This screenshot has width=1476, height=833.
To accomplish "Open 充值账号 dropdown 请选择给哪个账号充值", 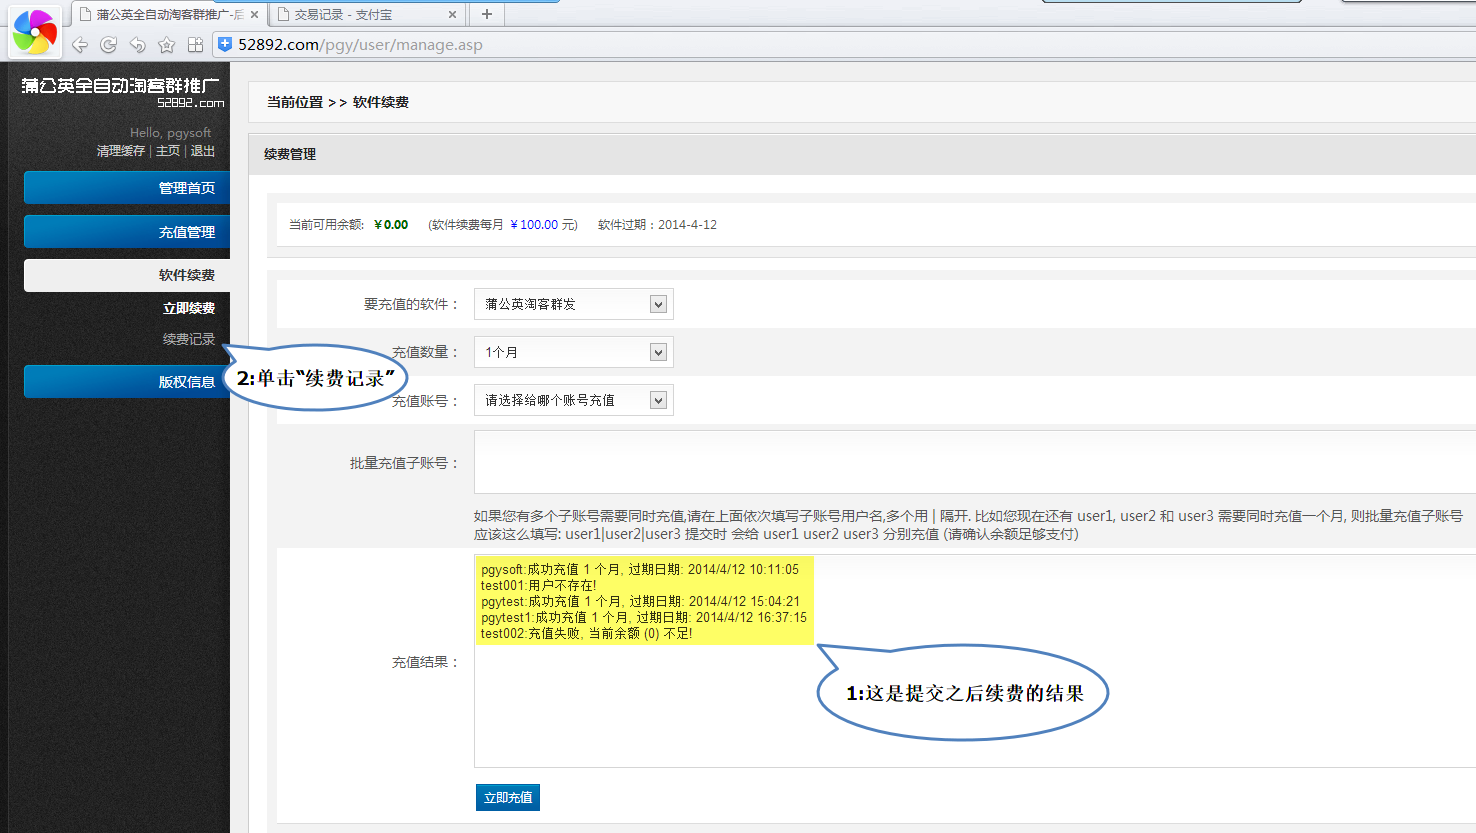I will 574,400.
